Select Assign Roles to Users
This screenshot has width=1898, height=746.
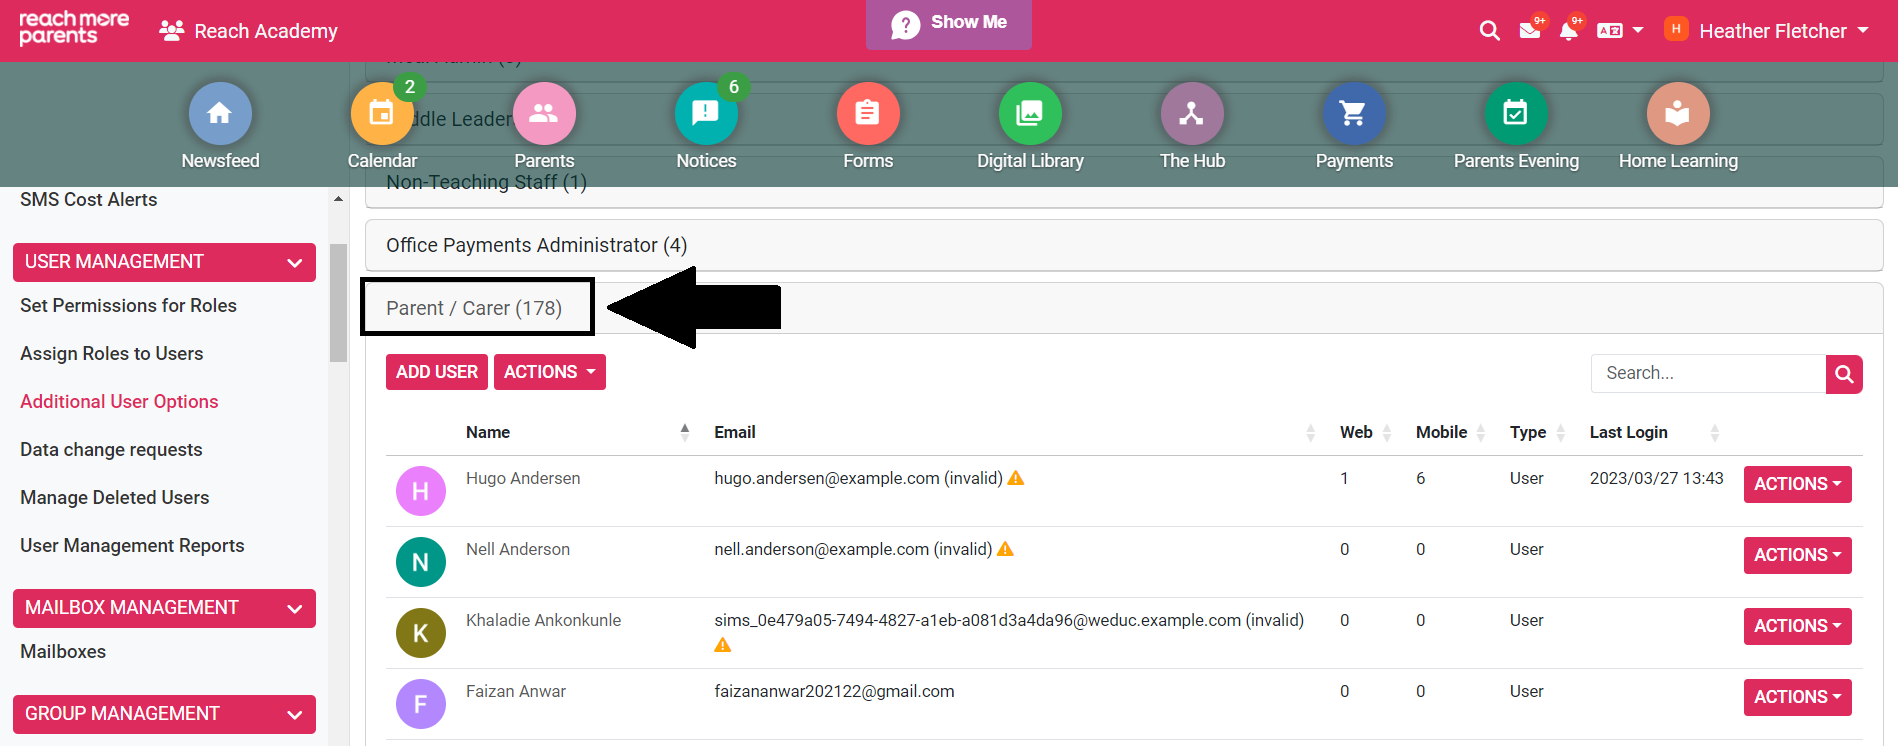[112, 354]
